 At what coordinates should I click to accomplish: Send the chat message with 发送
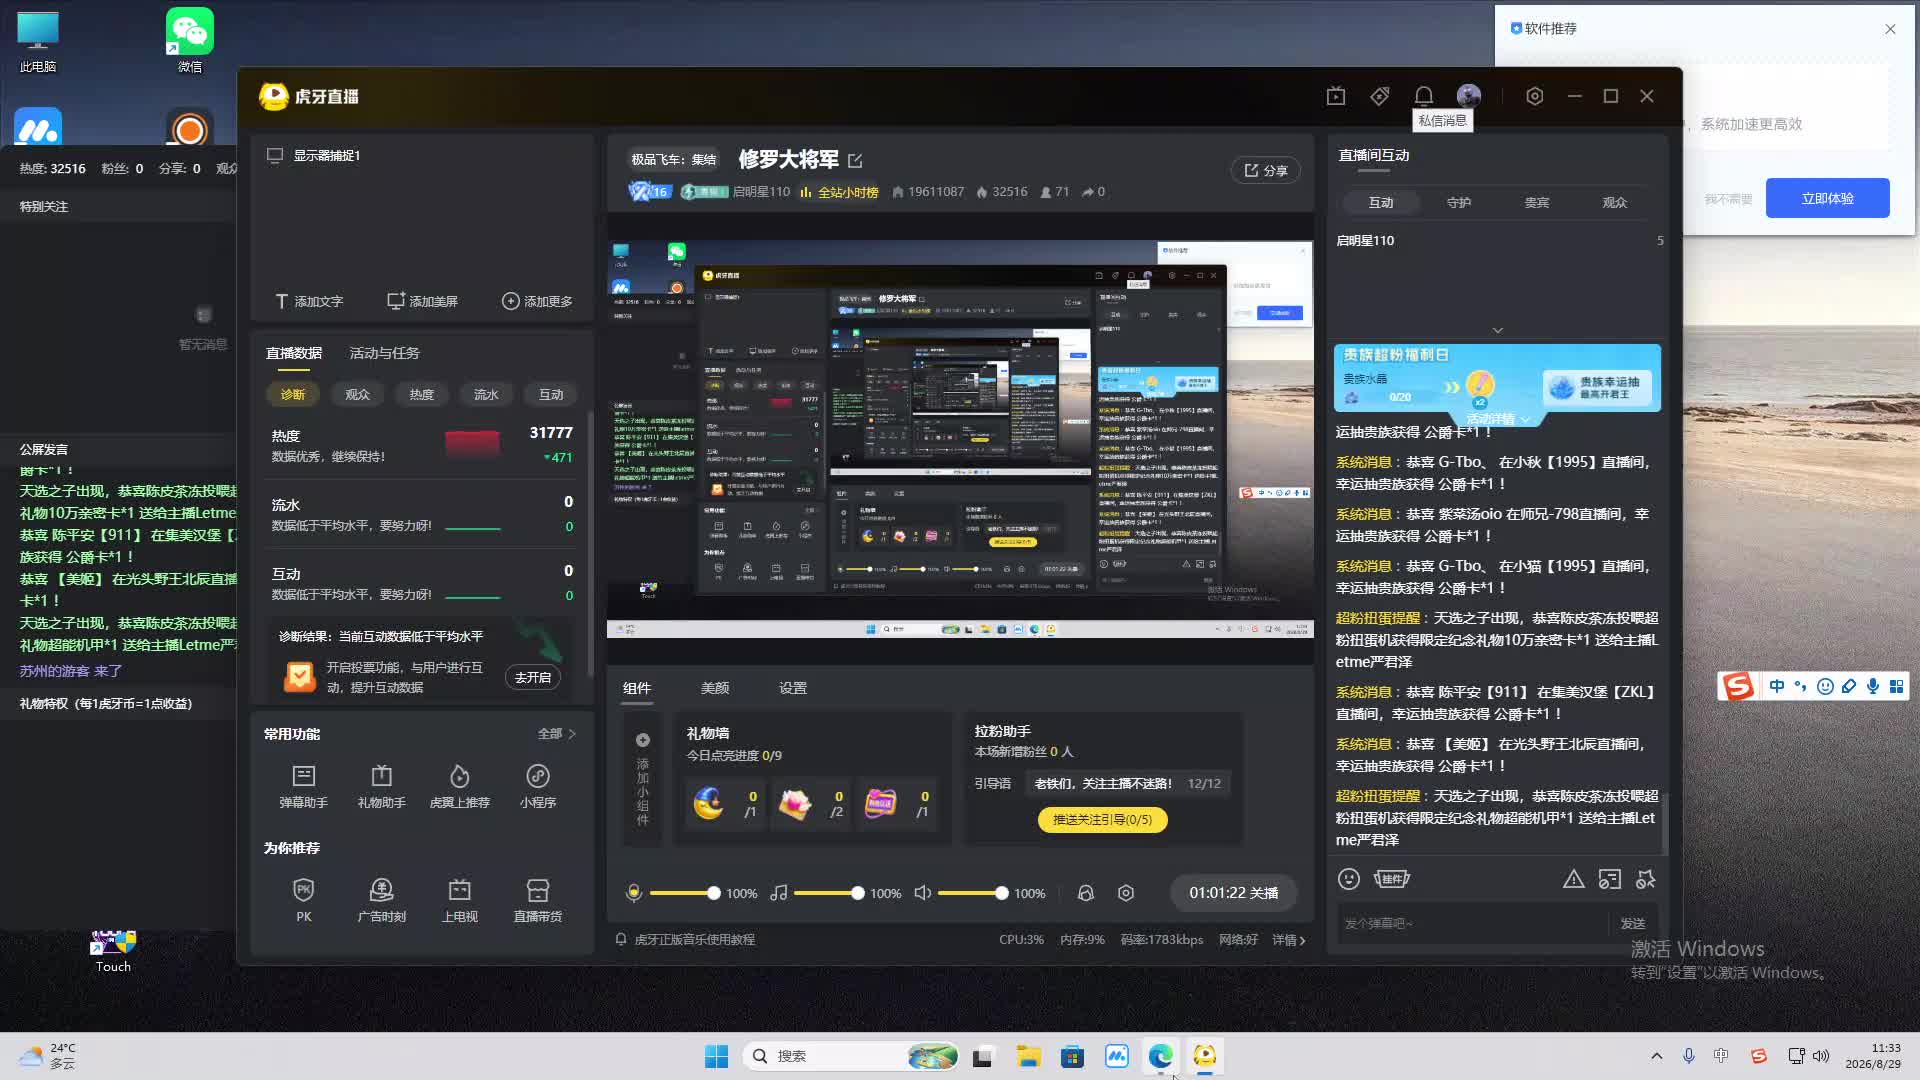(x=1632, y=924)
